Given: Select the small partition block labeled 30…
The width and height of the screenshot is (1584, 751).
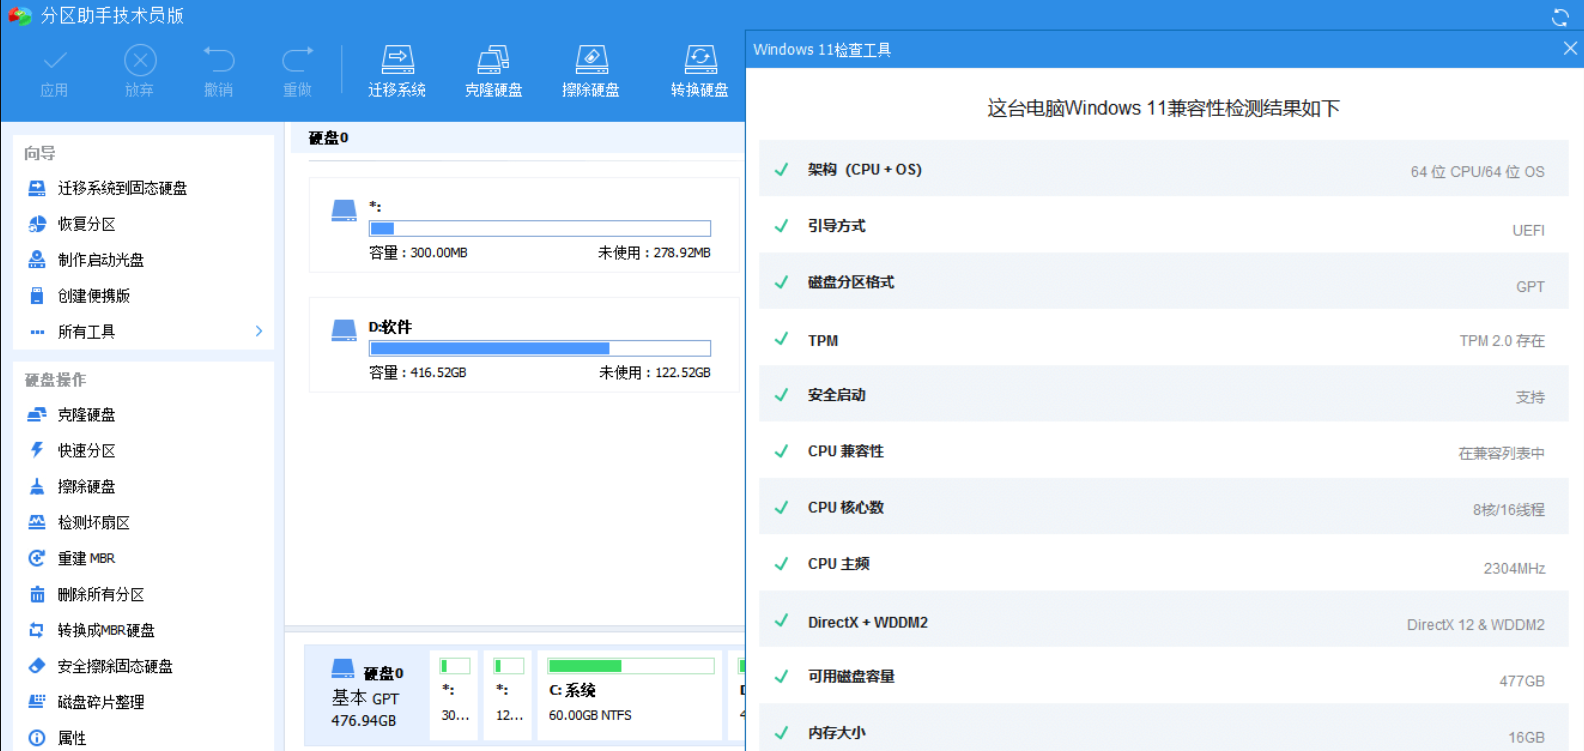Looking at the screenshot, I should (x=456, y=695).
